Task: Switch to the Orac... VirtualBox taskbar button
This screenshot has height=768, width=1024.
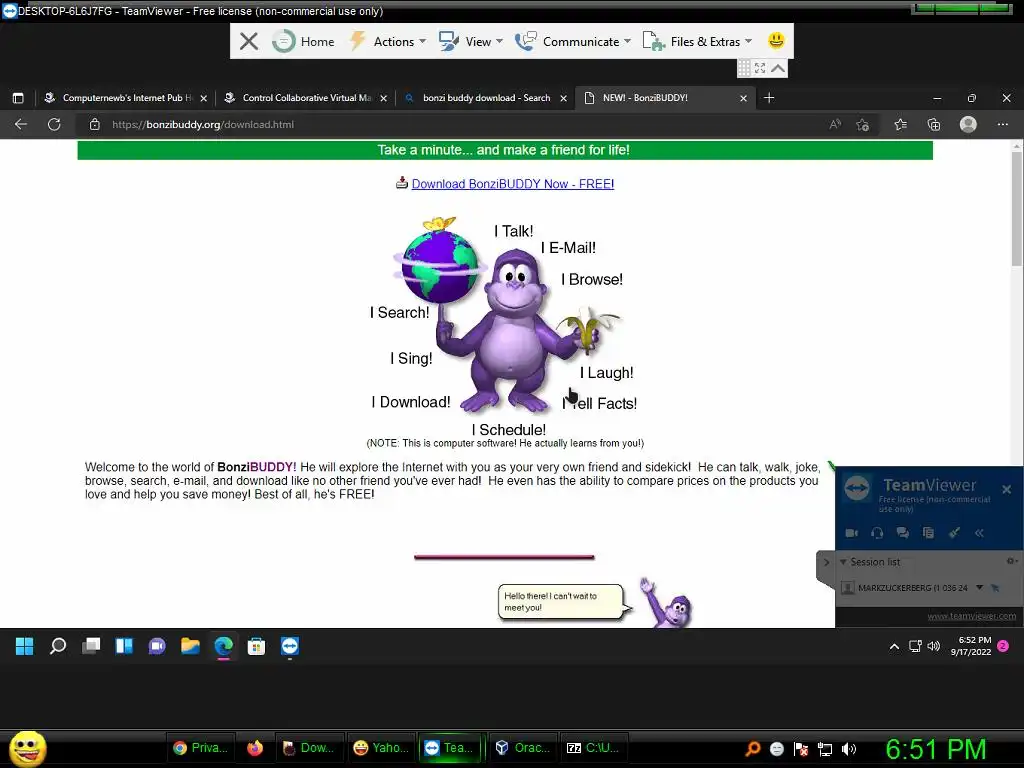Action: pos(523,748)
